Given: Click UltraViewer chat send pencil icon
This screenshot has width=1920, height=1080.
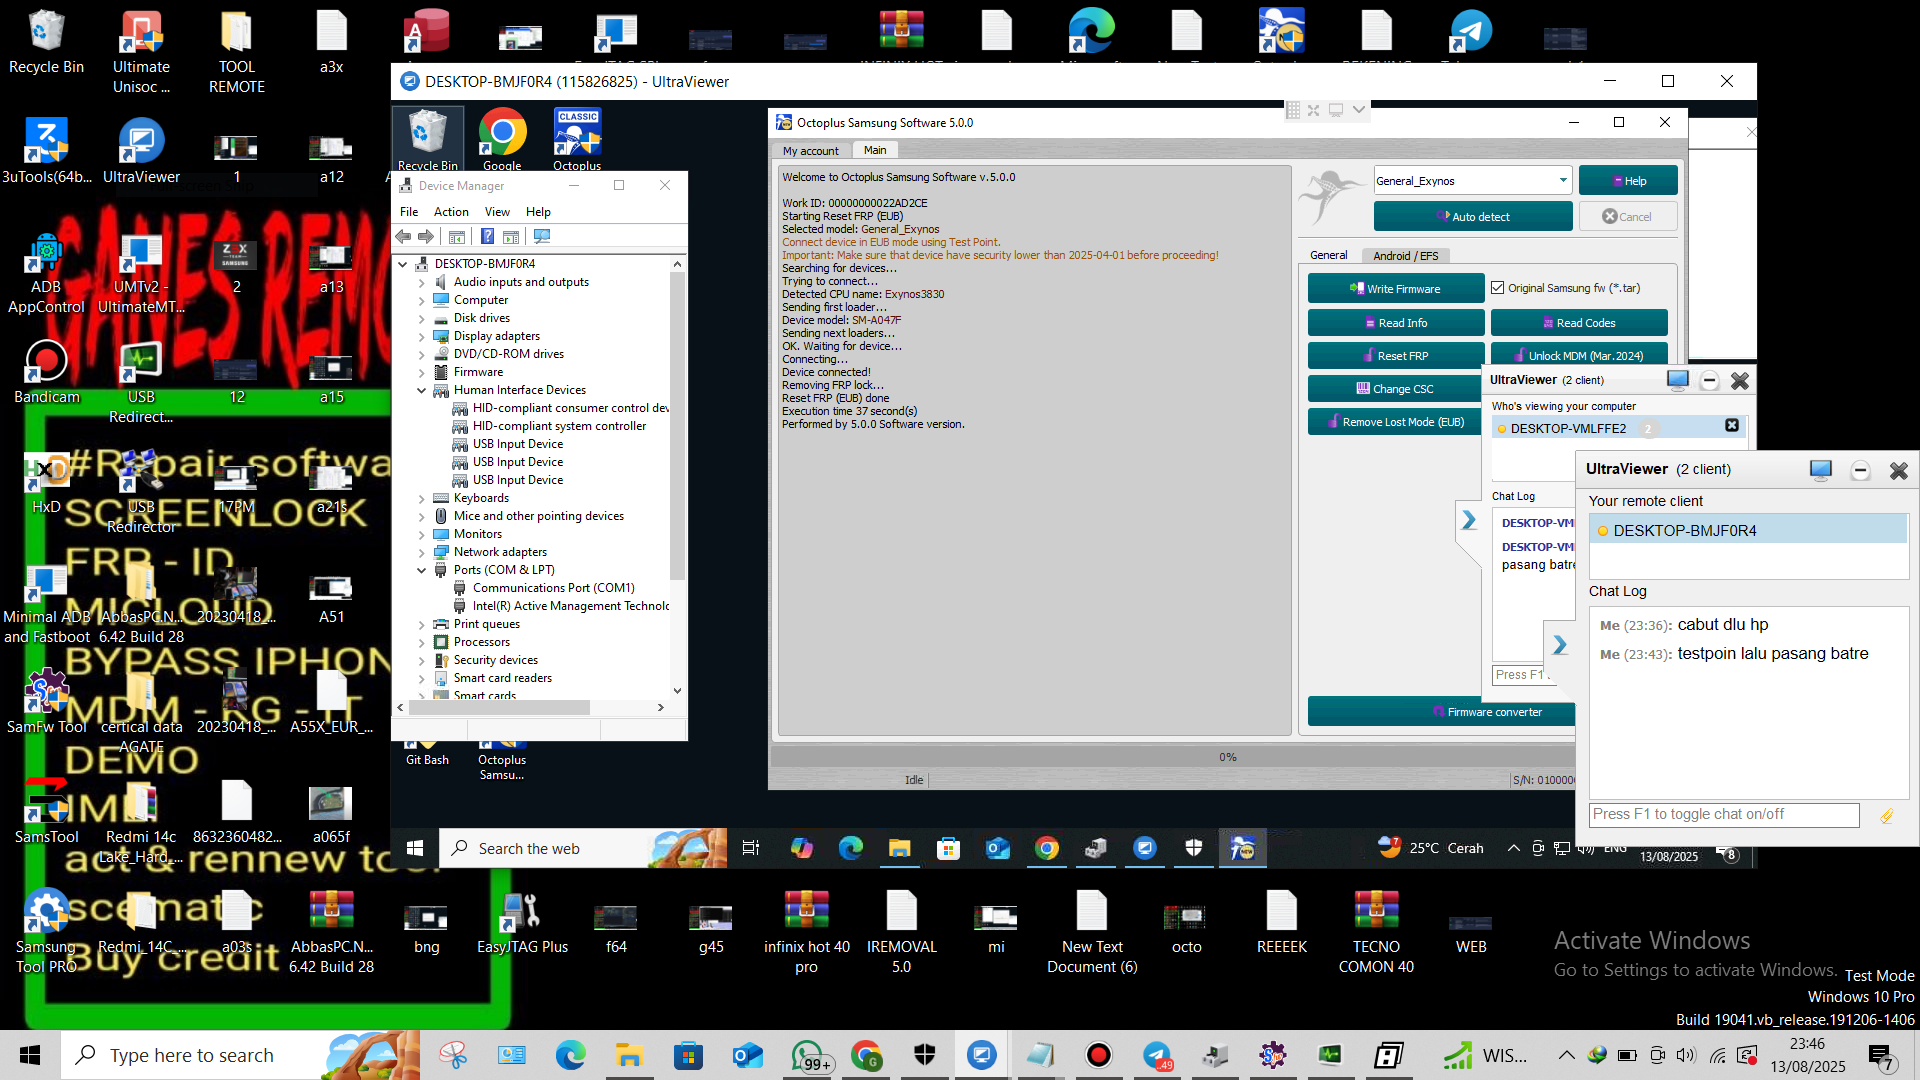Looking at the screenshot, I should click(x=1886, y=815).
